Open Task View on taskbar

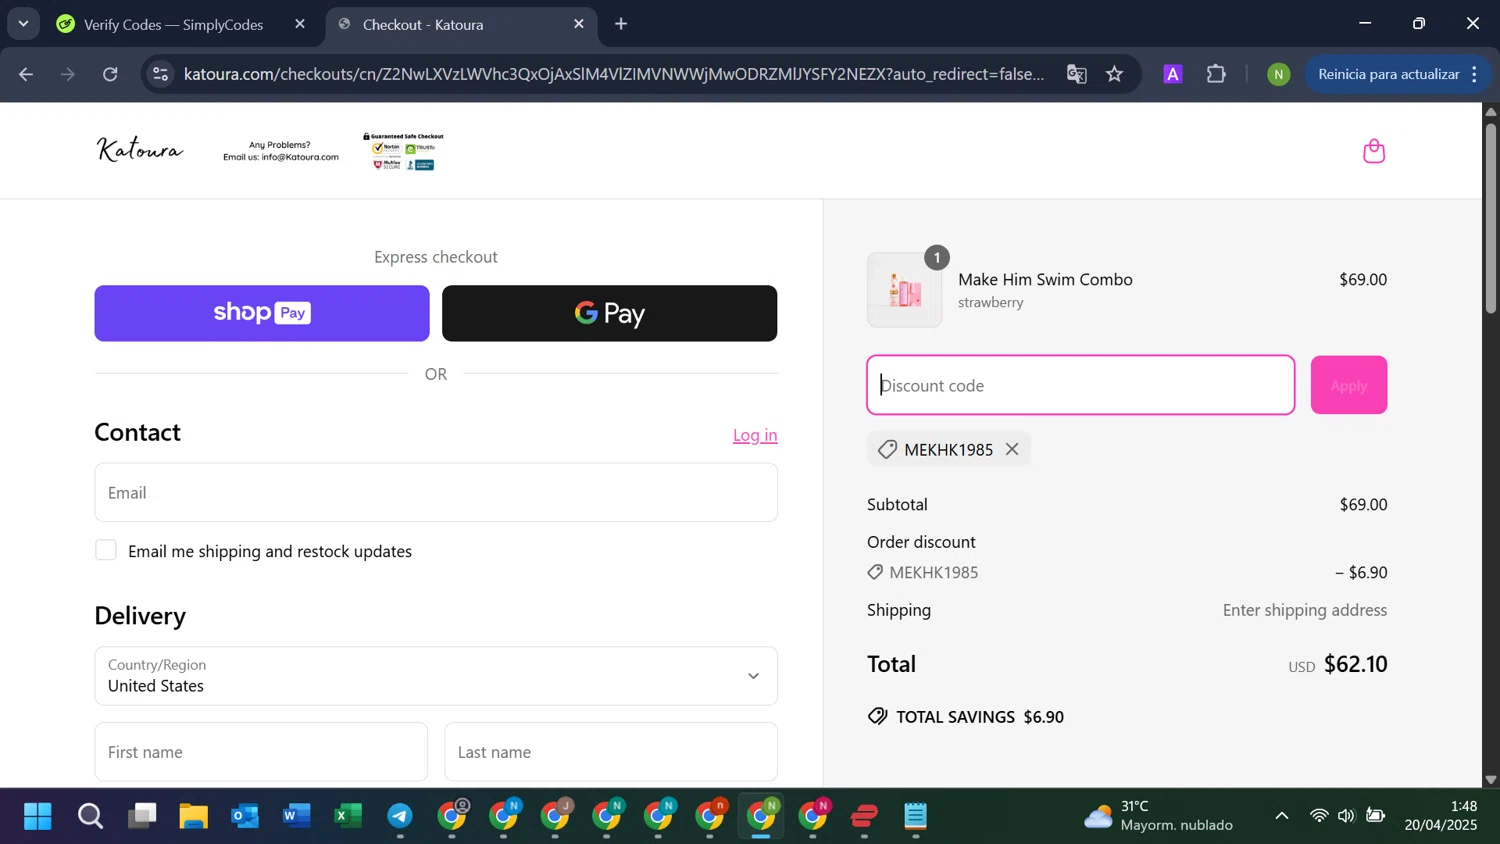coord(142,817)
